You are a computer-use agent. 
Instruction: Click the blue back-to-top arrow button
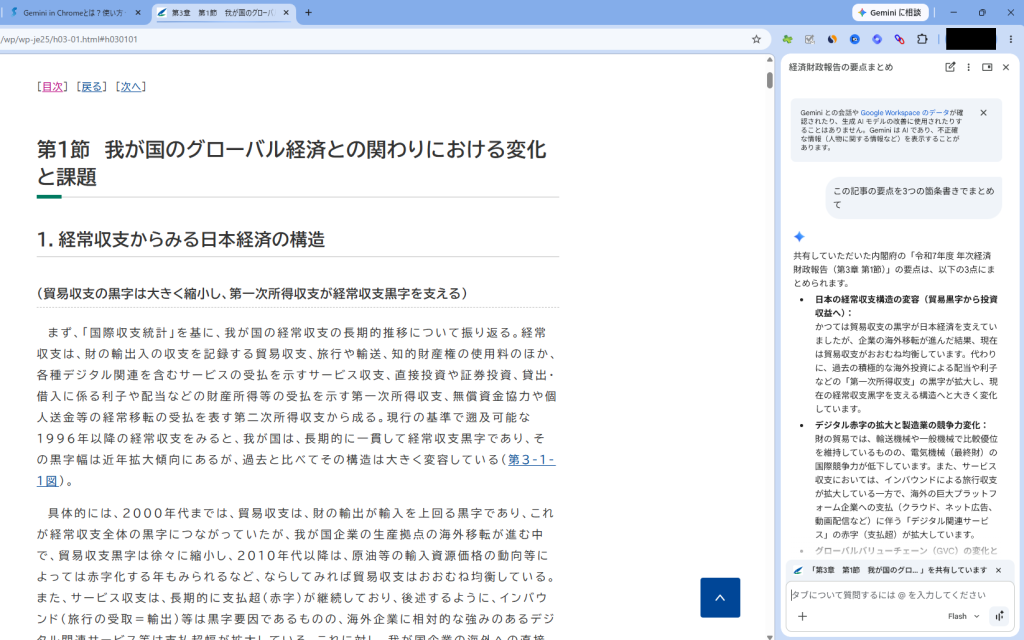[x=720, y=598]
